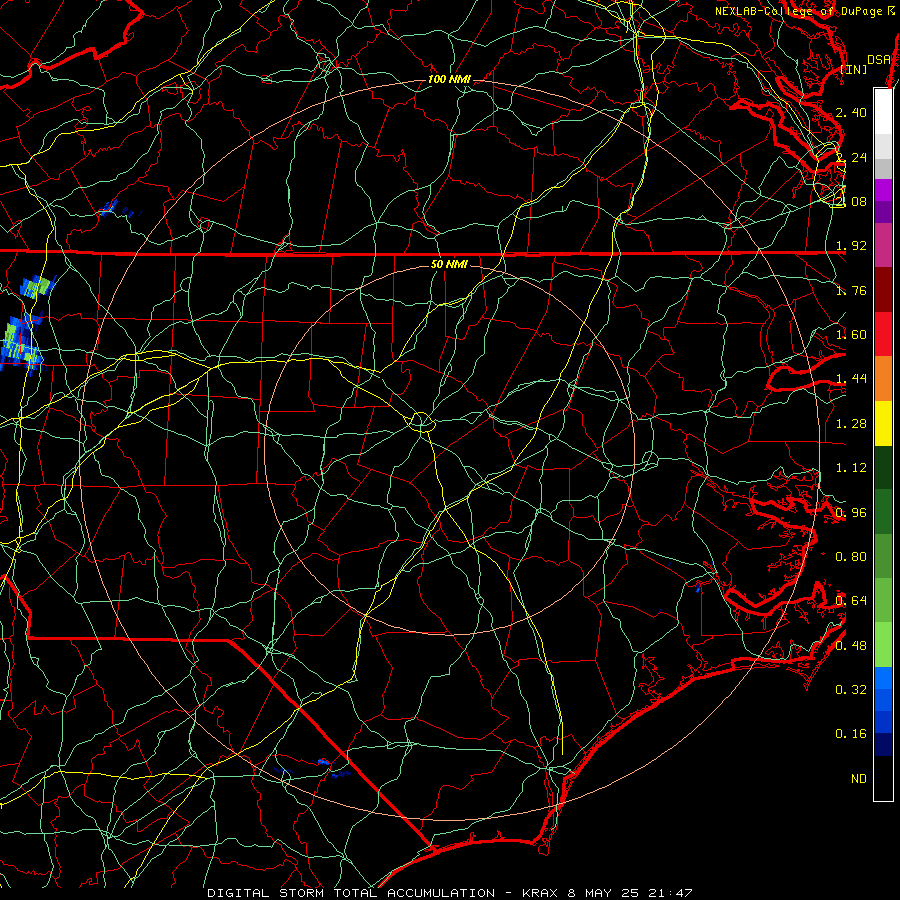900x900 pixels.
Task: Click the 2.08 legend value
Action: pos(851,201)
